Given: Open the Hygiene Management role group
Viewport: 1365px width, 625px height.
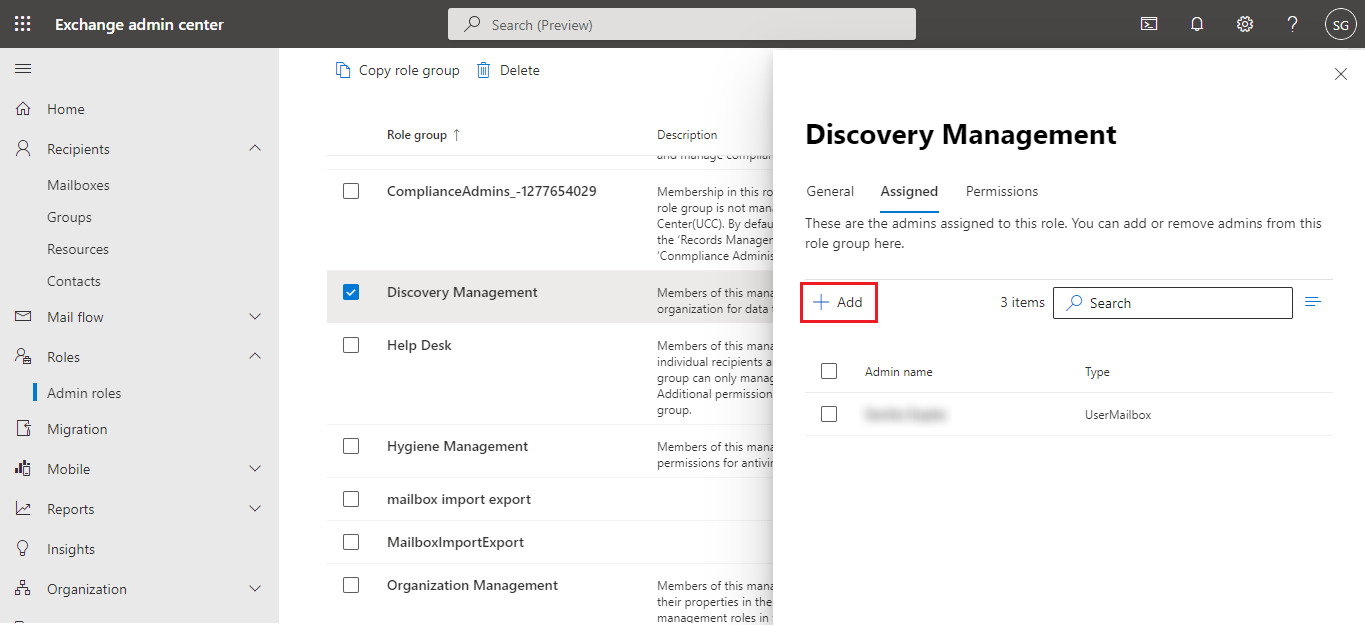Looking at the screenshot, I should point(457,446).
